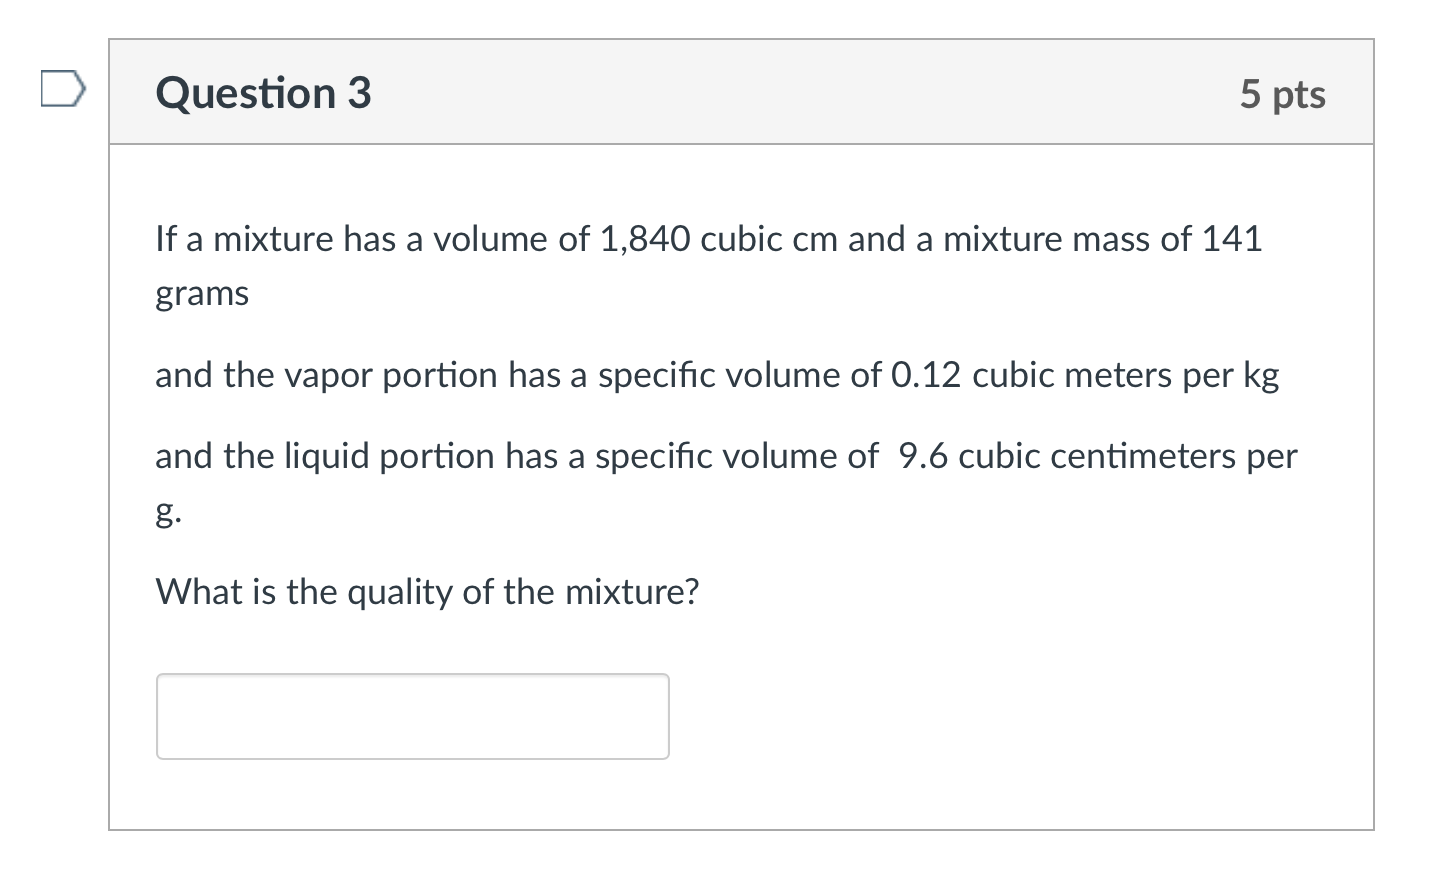The width and height of the screenshot is (1430, 878).
Task: Click the text 'What is the quality of the mixture?'
Action: (x=427, y=592)
